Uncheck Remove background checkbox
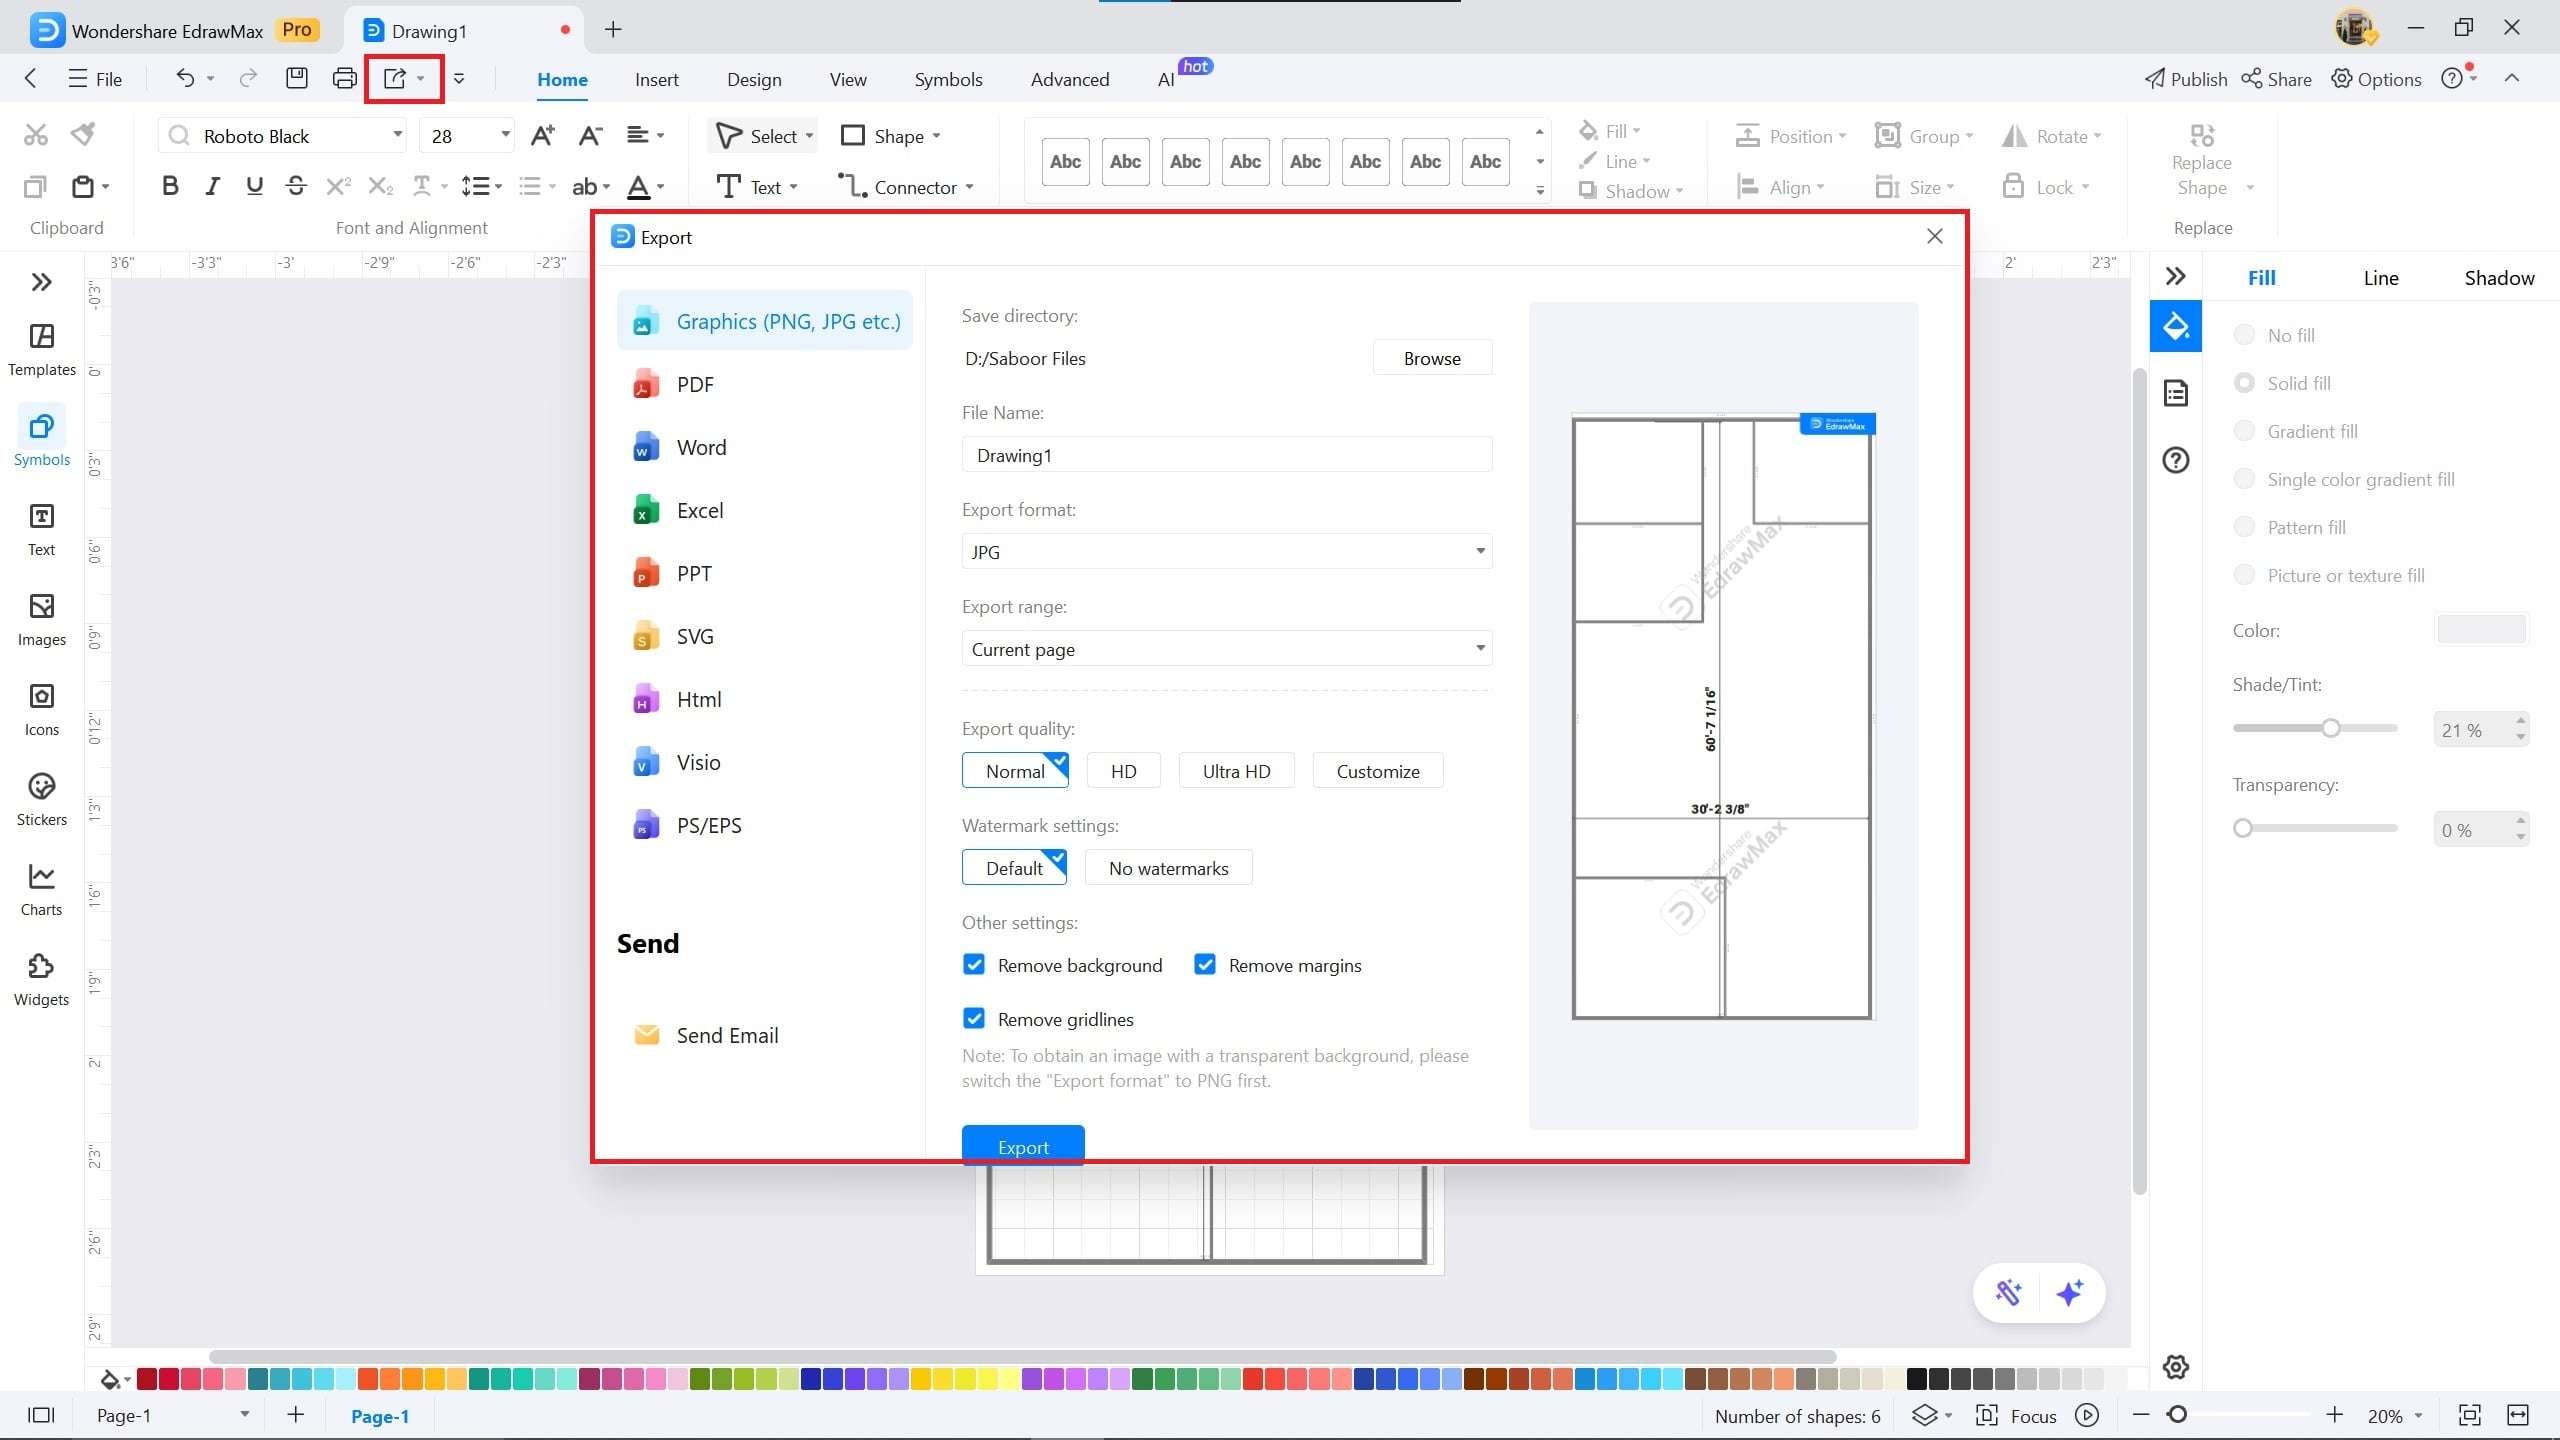 [x=974, y=965]
